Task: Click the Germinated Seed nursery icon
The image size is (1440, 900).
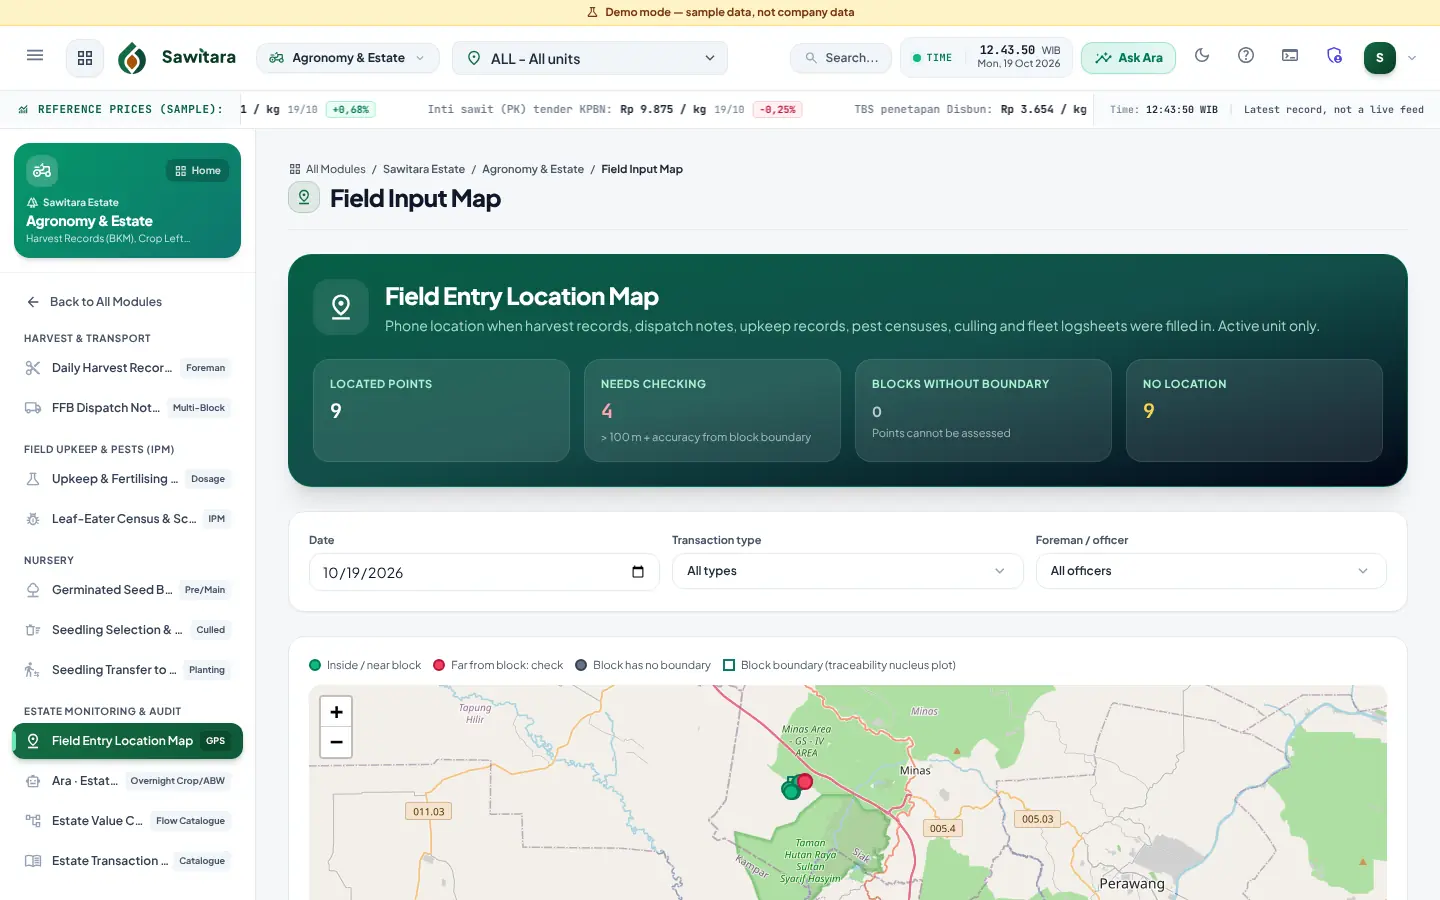Action: (x=33, y=590)
